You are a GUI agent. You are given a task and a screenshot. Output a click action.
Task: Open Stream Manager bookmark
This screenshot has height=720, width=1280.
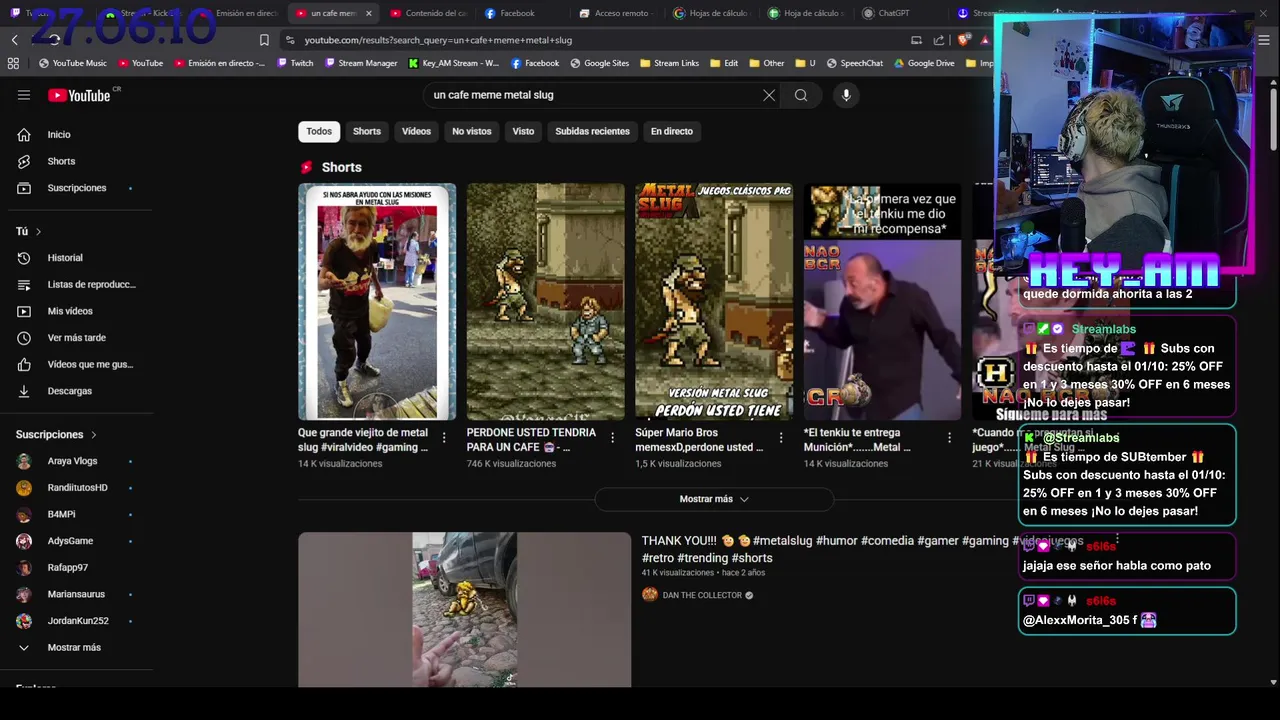point(360,63)
